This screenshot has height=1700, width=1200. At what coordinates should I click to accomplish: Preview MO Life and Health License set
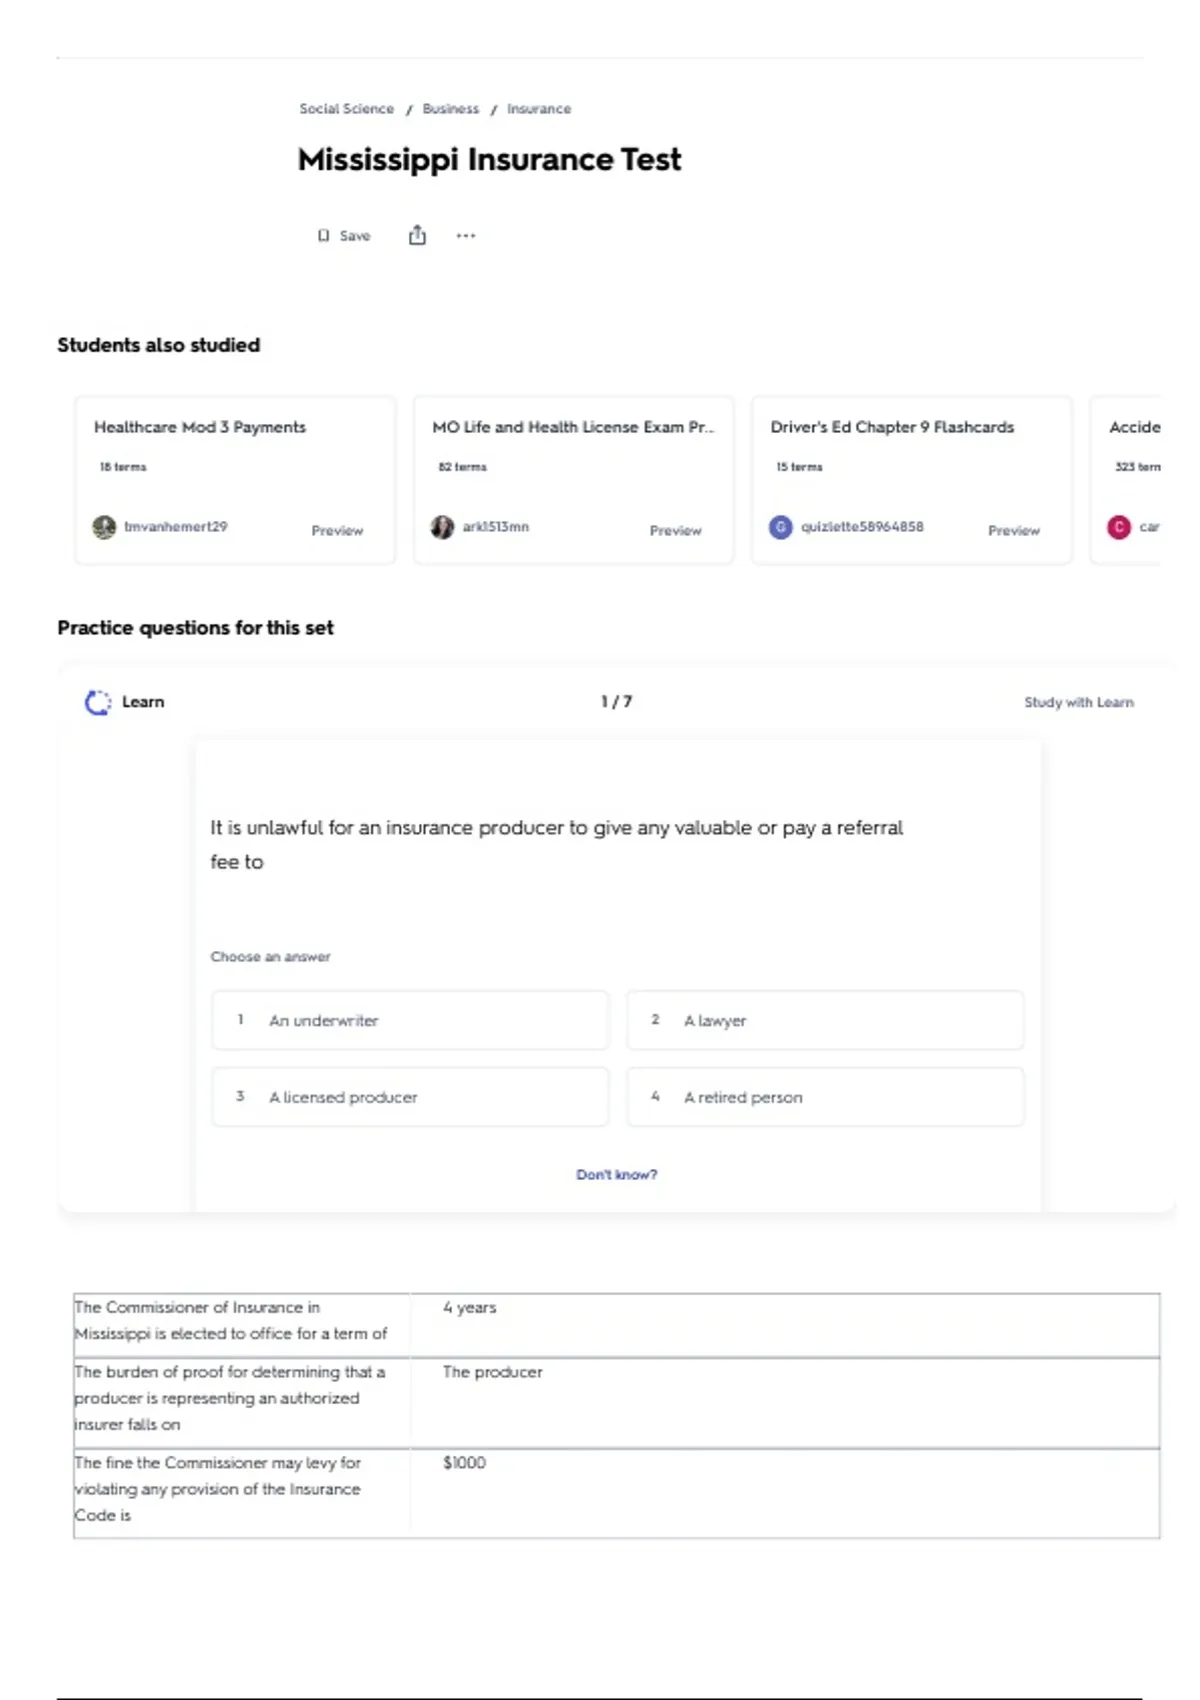(675, 530)
